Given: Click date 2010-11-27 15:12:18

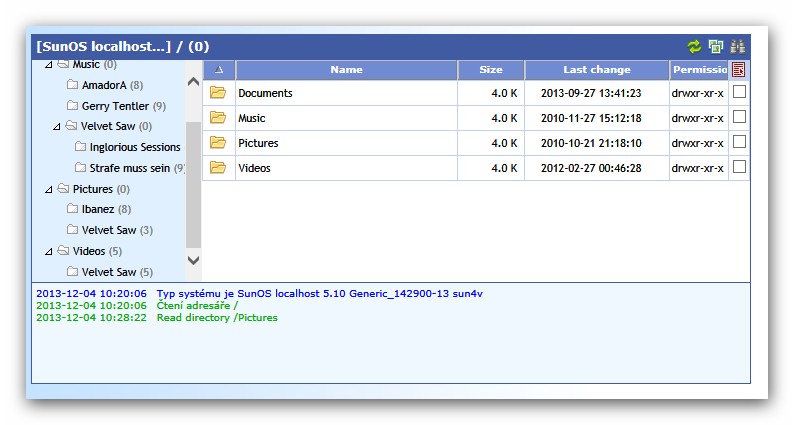Looking at the screenshot, I should click(x=591, y=118).
